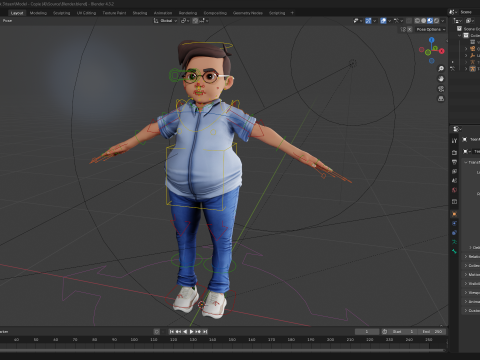Toggle auto keying button in timeline
This screenshot has width=480, height=360.
coord(156,331)
